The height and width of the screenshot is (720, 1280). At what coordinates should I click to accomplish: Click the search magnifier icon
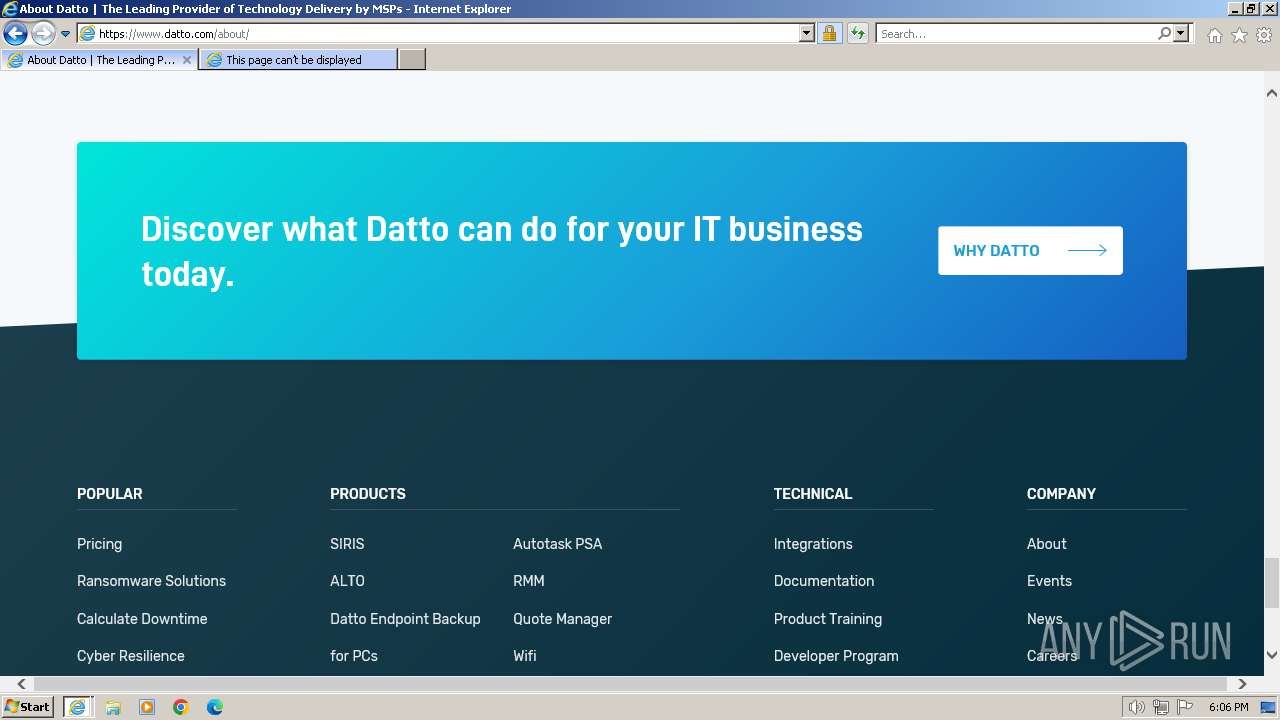tap(1164, 34)
